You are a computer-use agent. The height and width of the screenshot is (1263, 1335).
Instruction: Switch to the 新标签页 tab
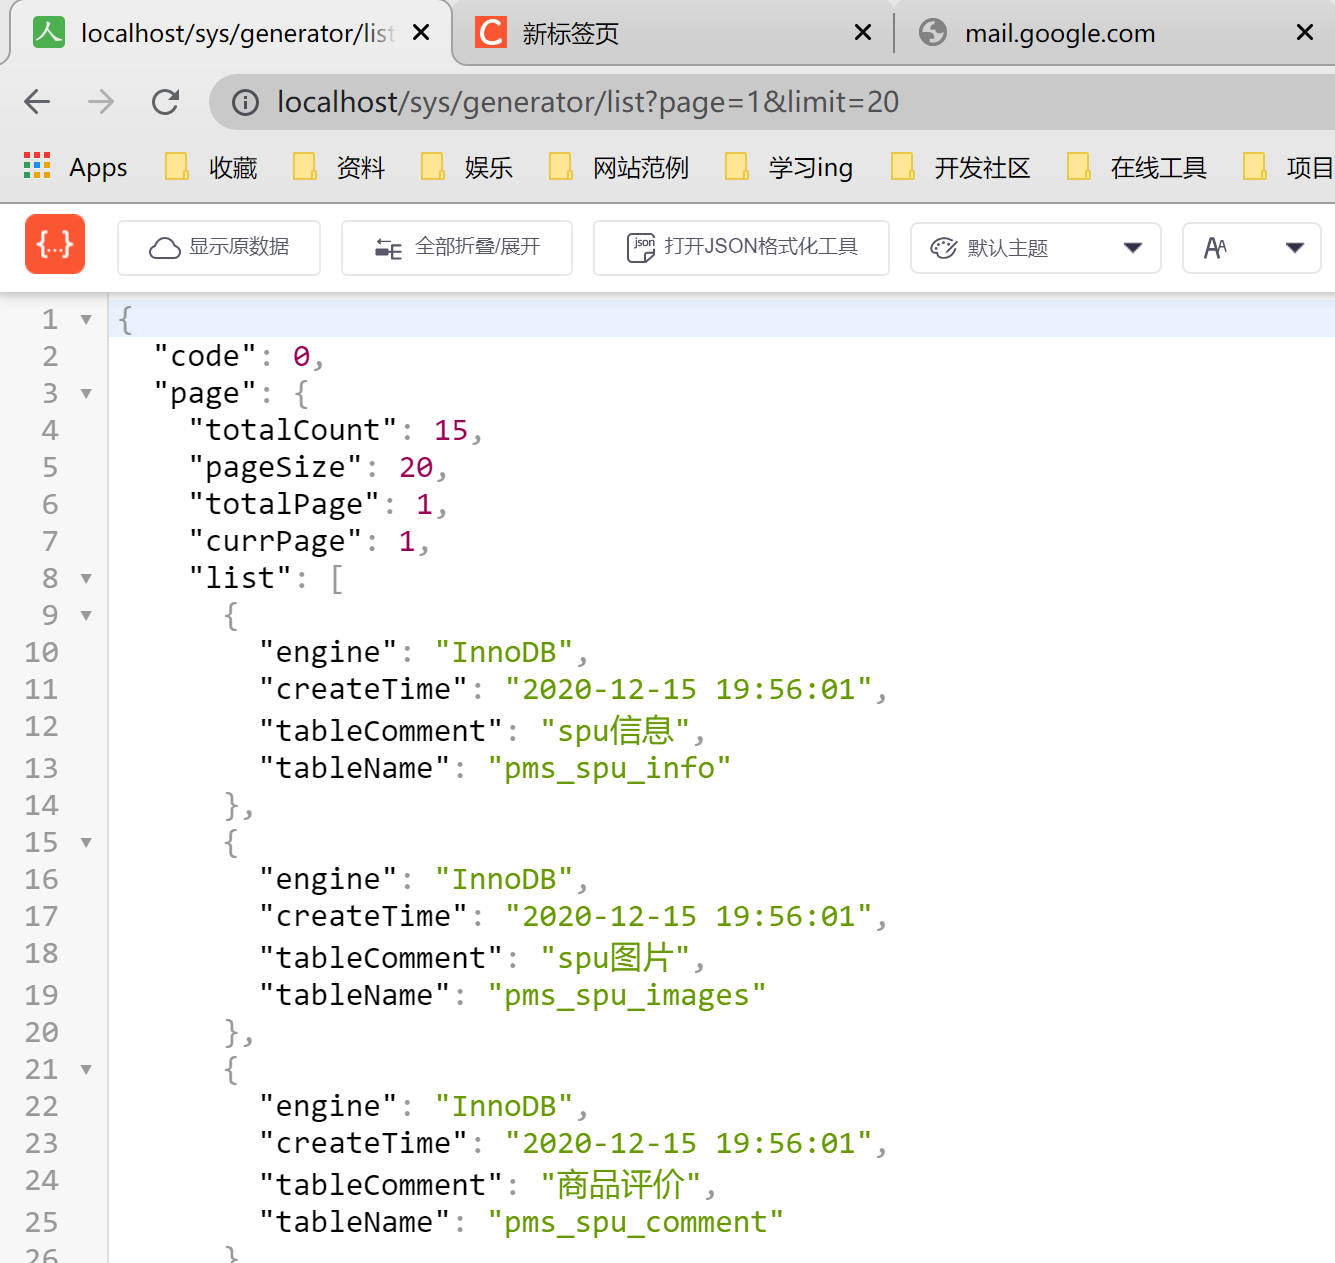pyautogui.click(x=670, y=33)
